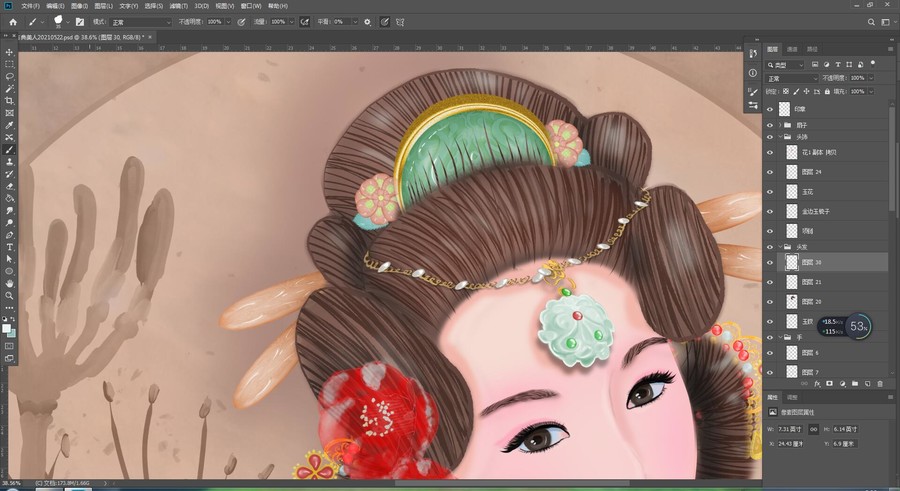
Task: Select the Hand tool
Action: [x=9, y=283]
